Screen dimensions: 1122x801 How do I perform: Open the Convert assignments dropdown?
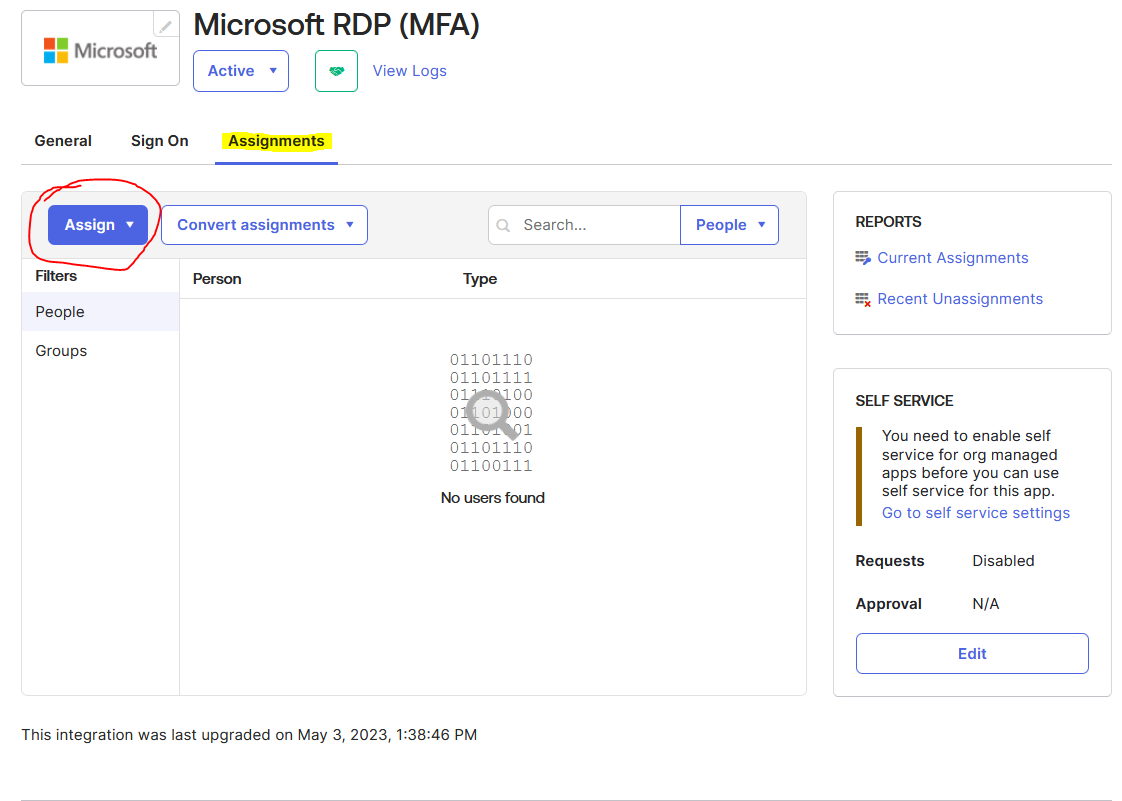(x=264, y=225)
